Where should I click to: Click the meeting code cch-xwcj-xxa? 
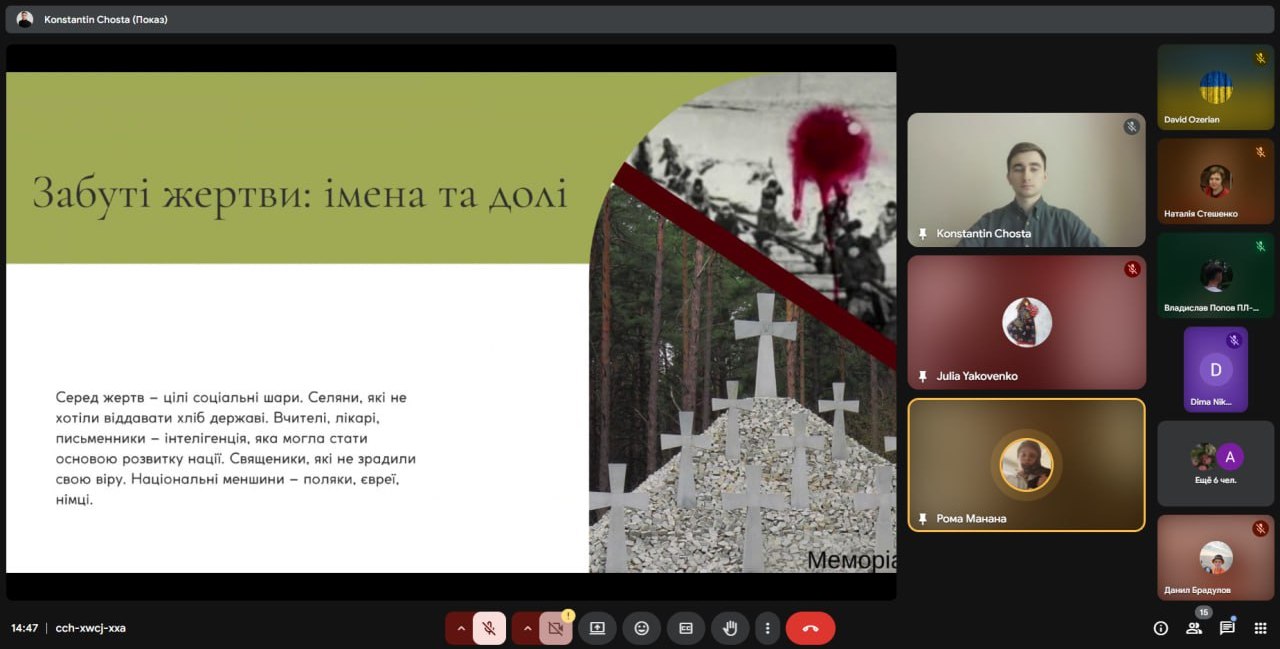91,628
